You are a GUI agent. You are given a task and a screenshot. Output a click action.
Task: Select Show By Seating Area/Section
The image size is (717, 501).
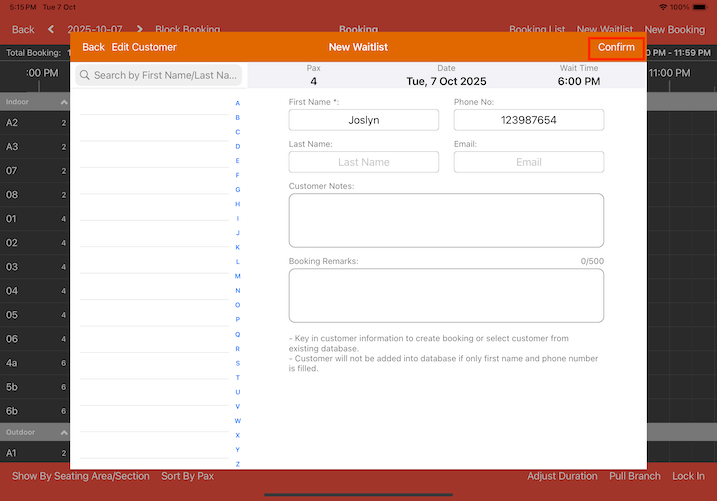80,476
